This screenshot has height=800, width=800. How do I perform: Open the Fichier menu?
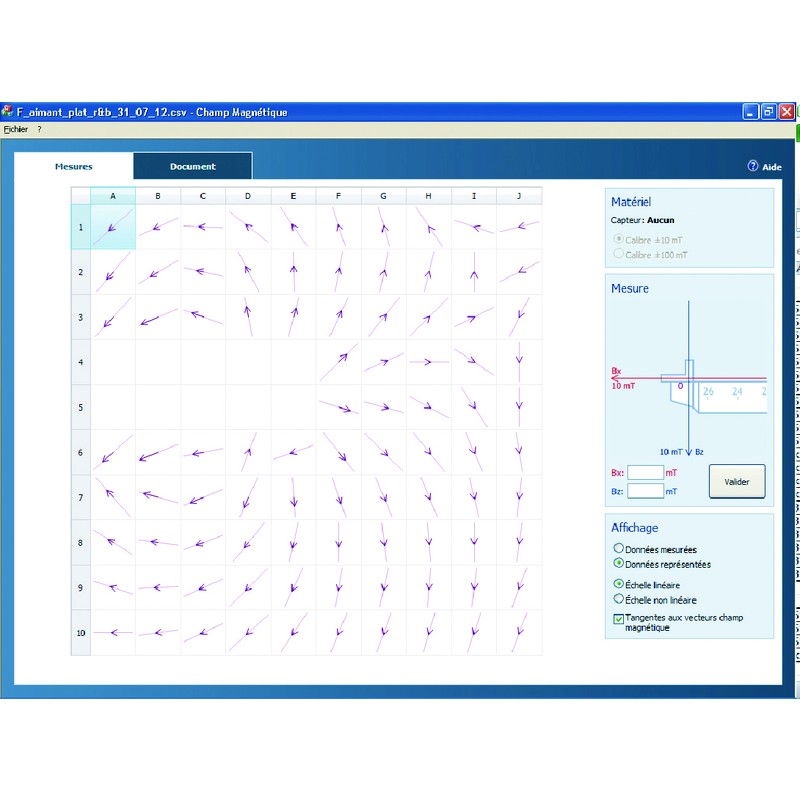pos(16,129)
